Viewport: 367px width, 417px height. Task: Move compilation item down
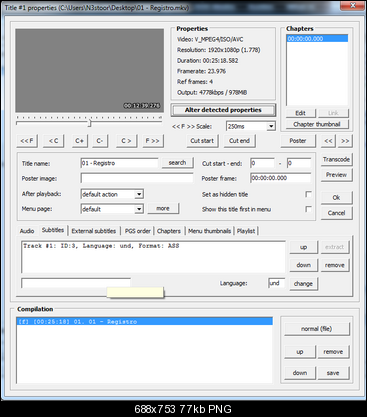click(x=300, y=373)
